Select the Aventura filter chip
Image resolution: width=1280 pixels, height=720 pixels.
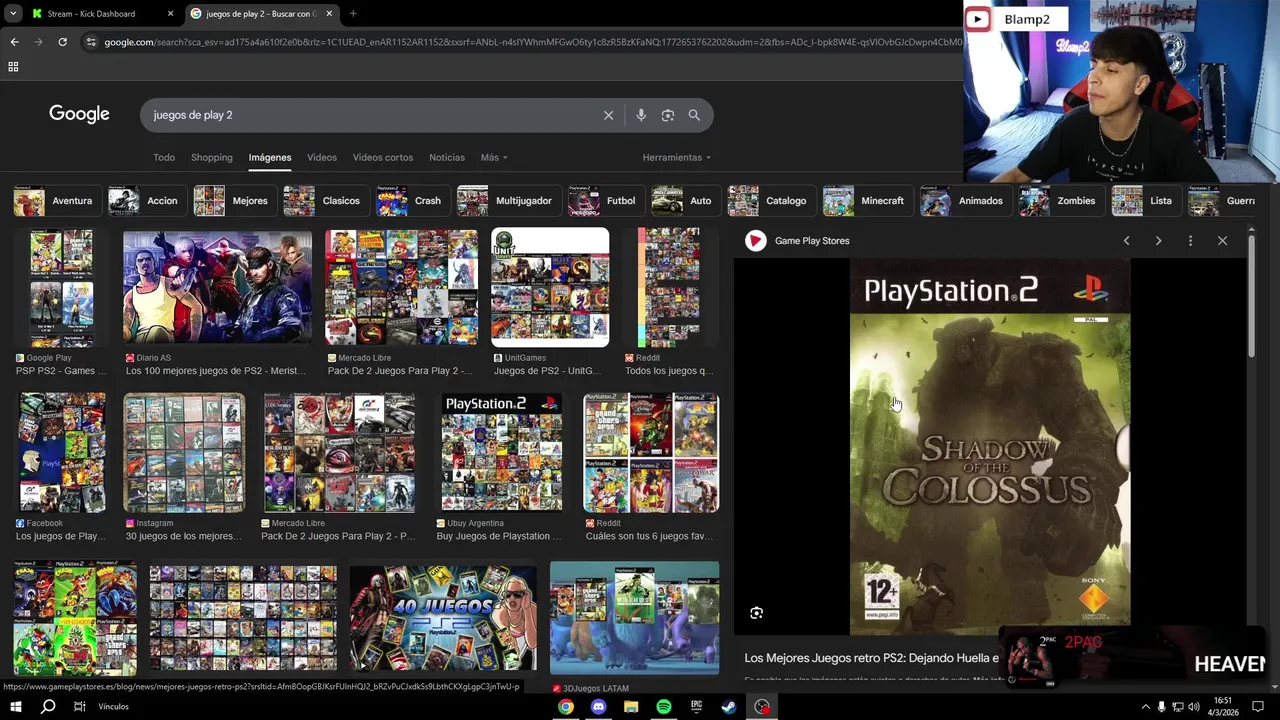57,201
